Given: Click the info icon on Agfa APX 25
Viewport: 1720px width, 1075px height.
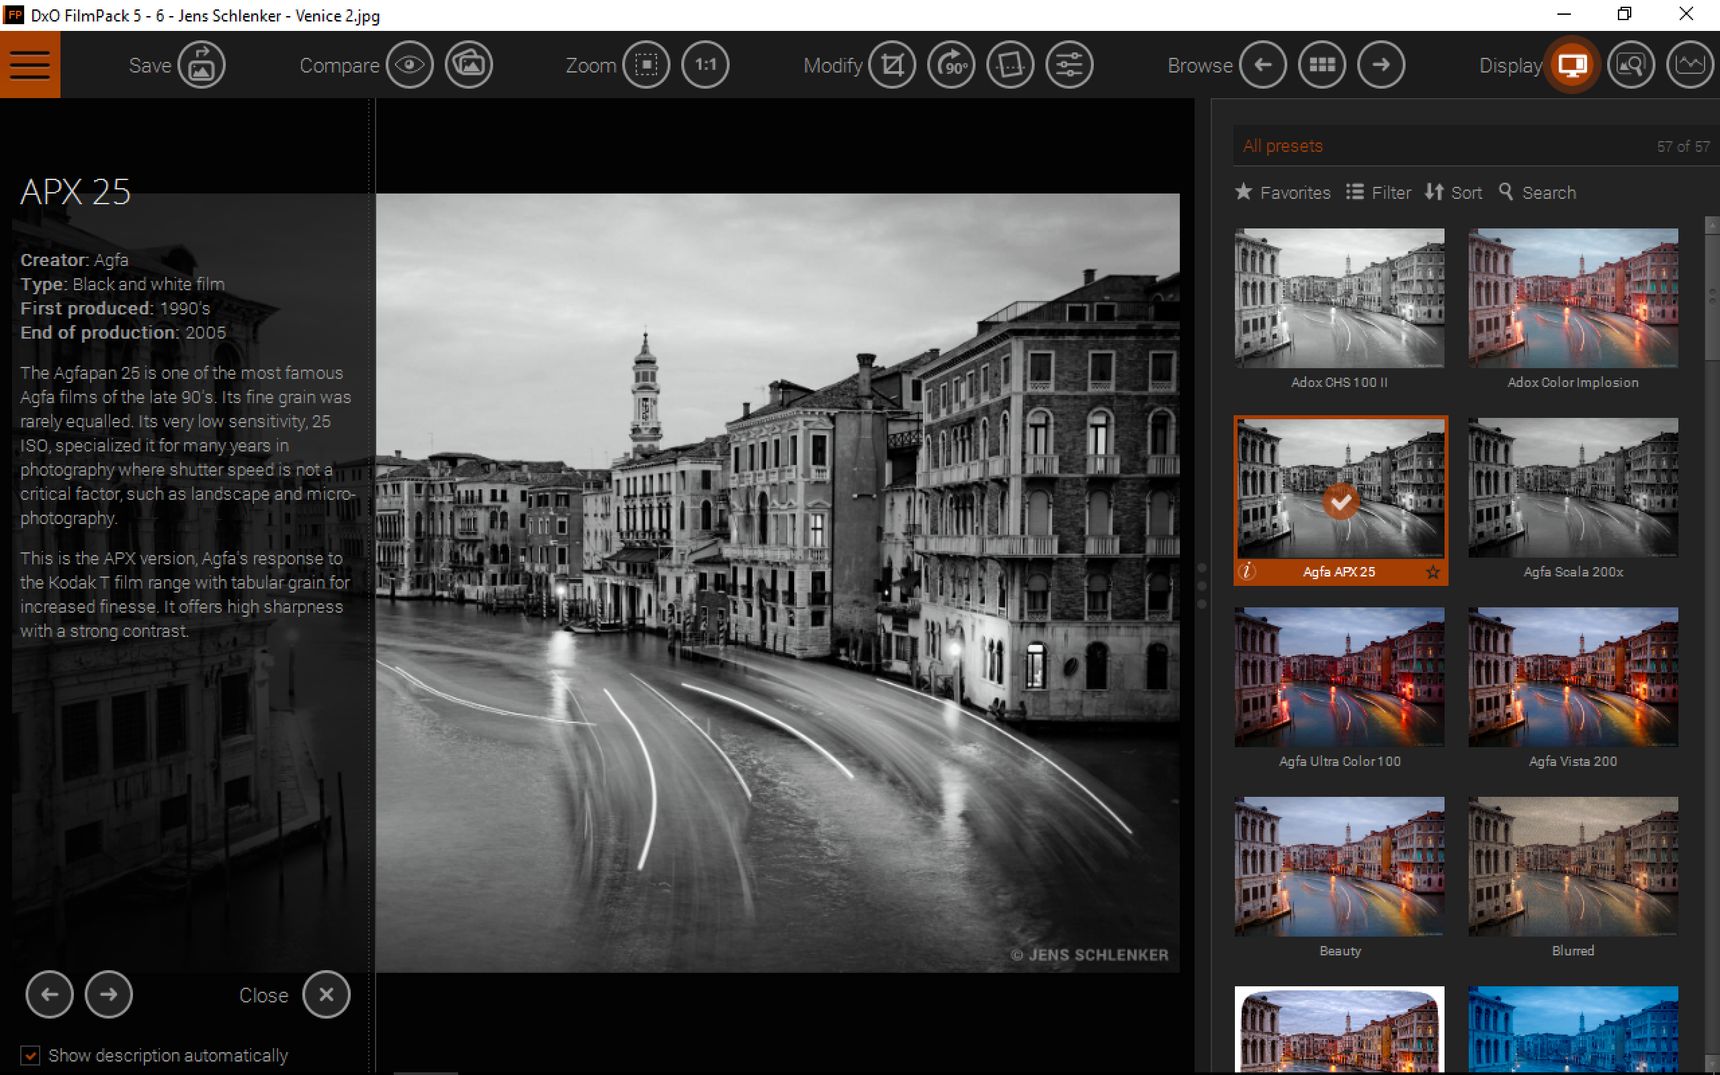Looking at the screenshot, I should pyautogui.click(x=1247, y=572).
